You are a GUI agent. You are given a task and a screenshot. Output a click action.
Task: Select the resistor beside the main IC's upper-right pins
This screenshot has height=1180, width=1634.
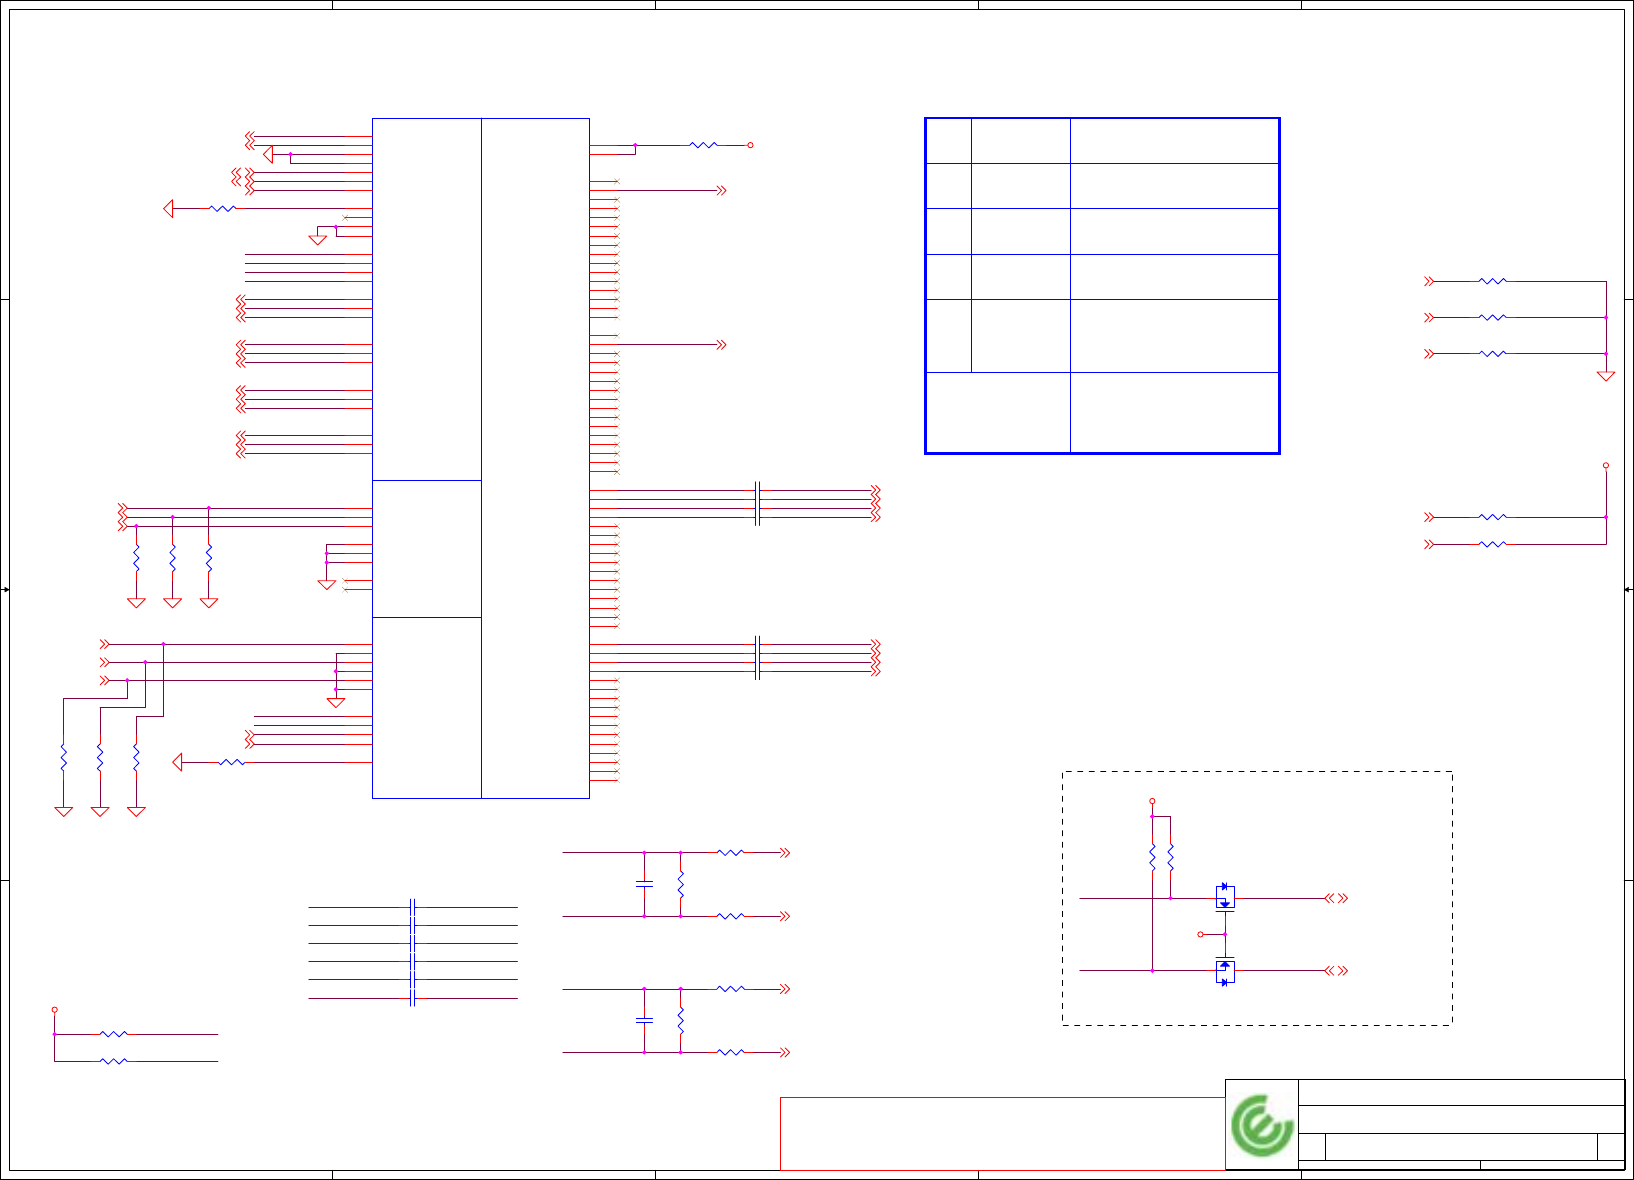click(x=704, y=145)
